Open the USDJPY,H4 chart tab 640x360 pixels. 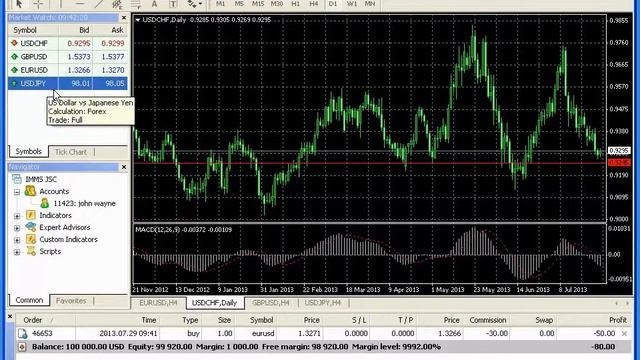322,303
